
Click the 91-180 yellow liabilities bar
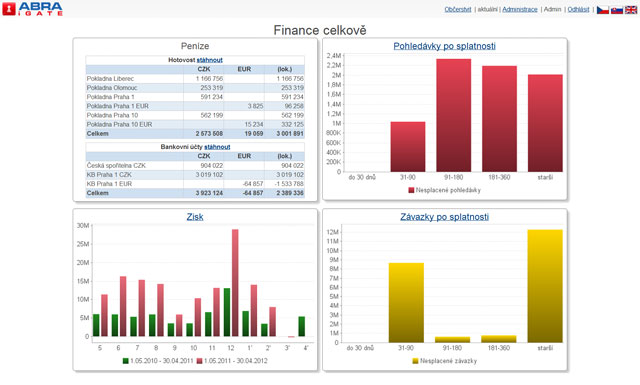tap(452, 340)
